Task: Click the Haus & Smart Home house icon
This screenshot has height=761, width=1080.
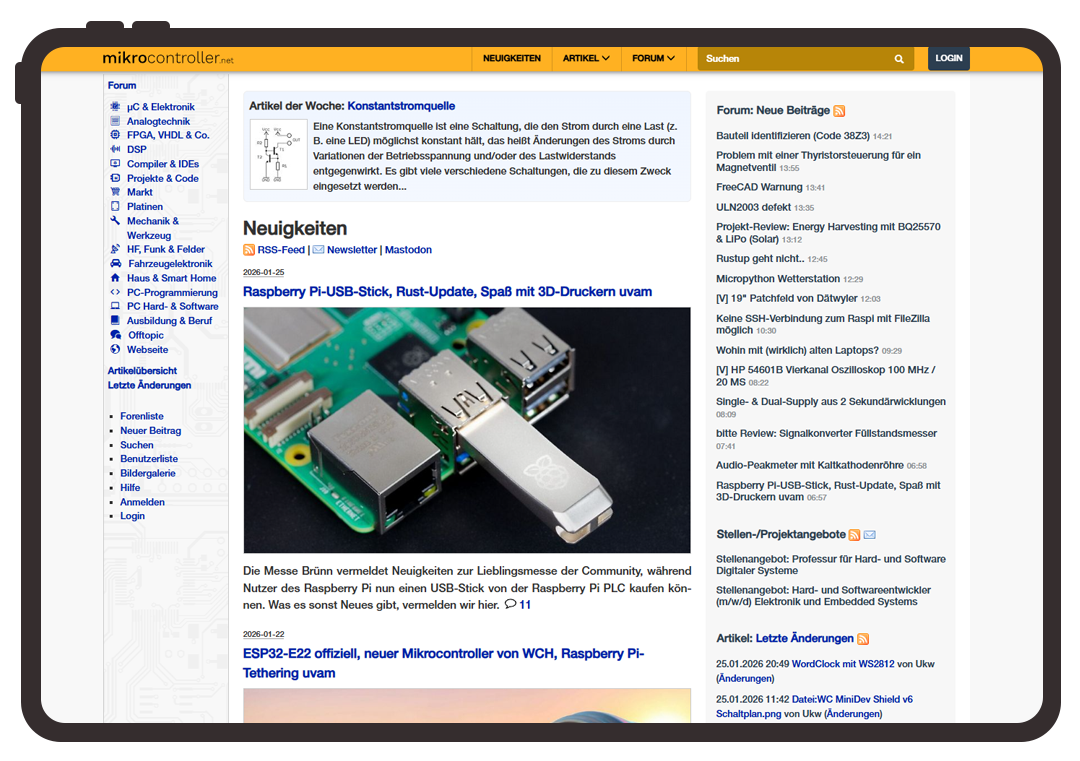Action: coord(115,278)
